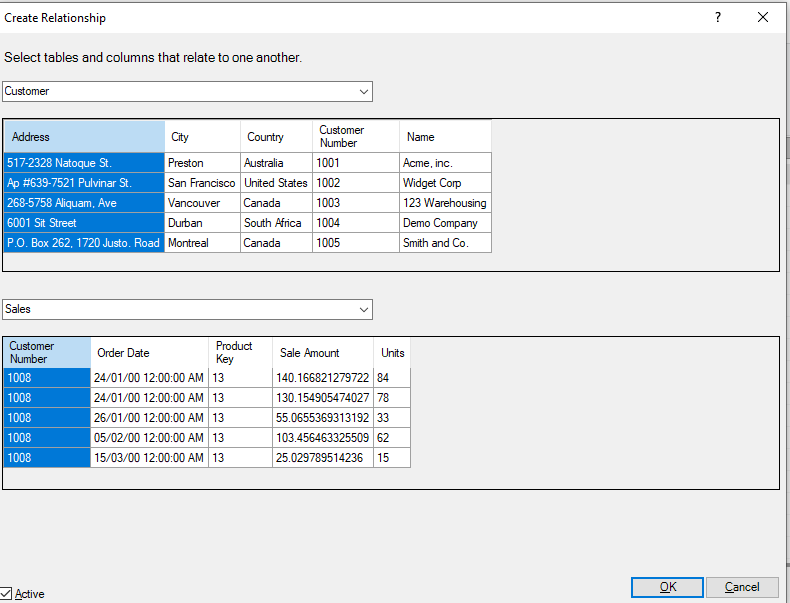This screenshot has width=790, height=603.
Task: Select the Address column header
Action: pyautogui.click(x=84, y=137)
